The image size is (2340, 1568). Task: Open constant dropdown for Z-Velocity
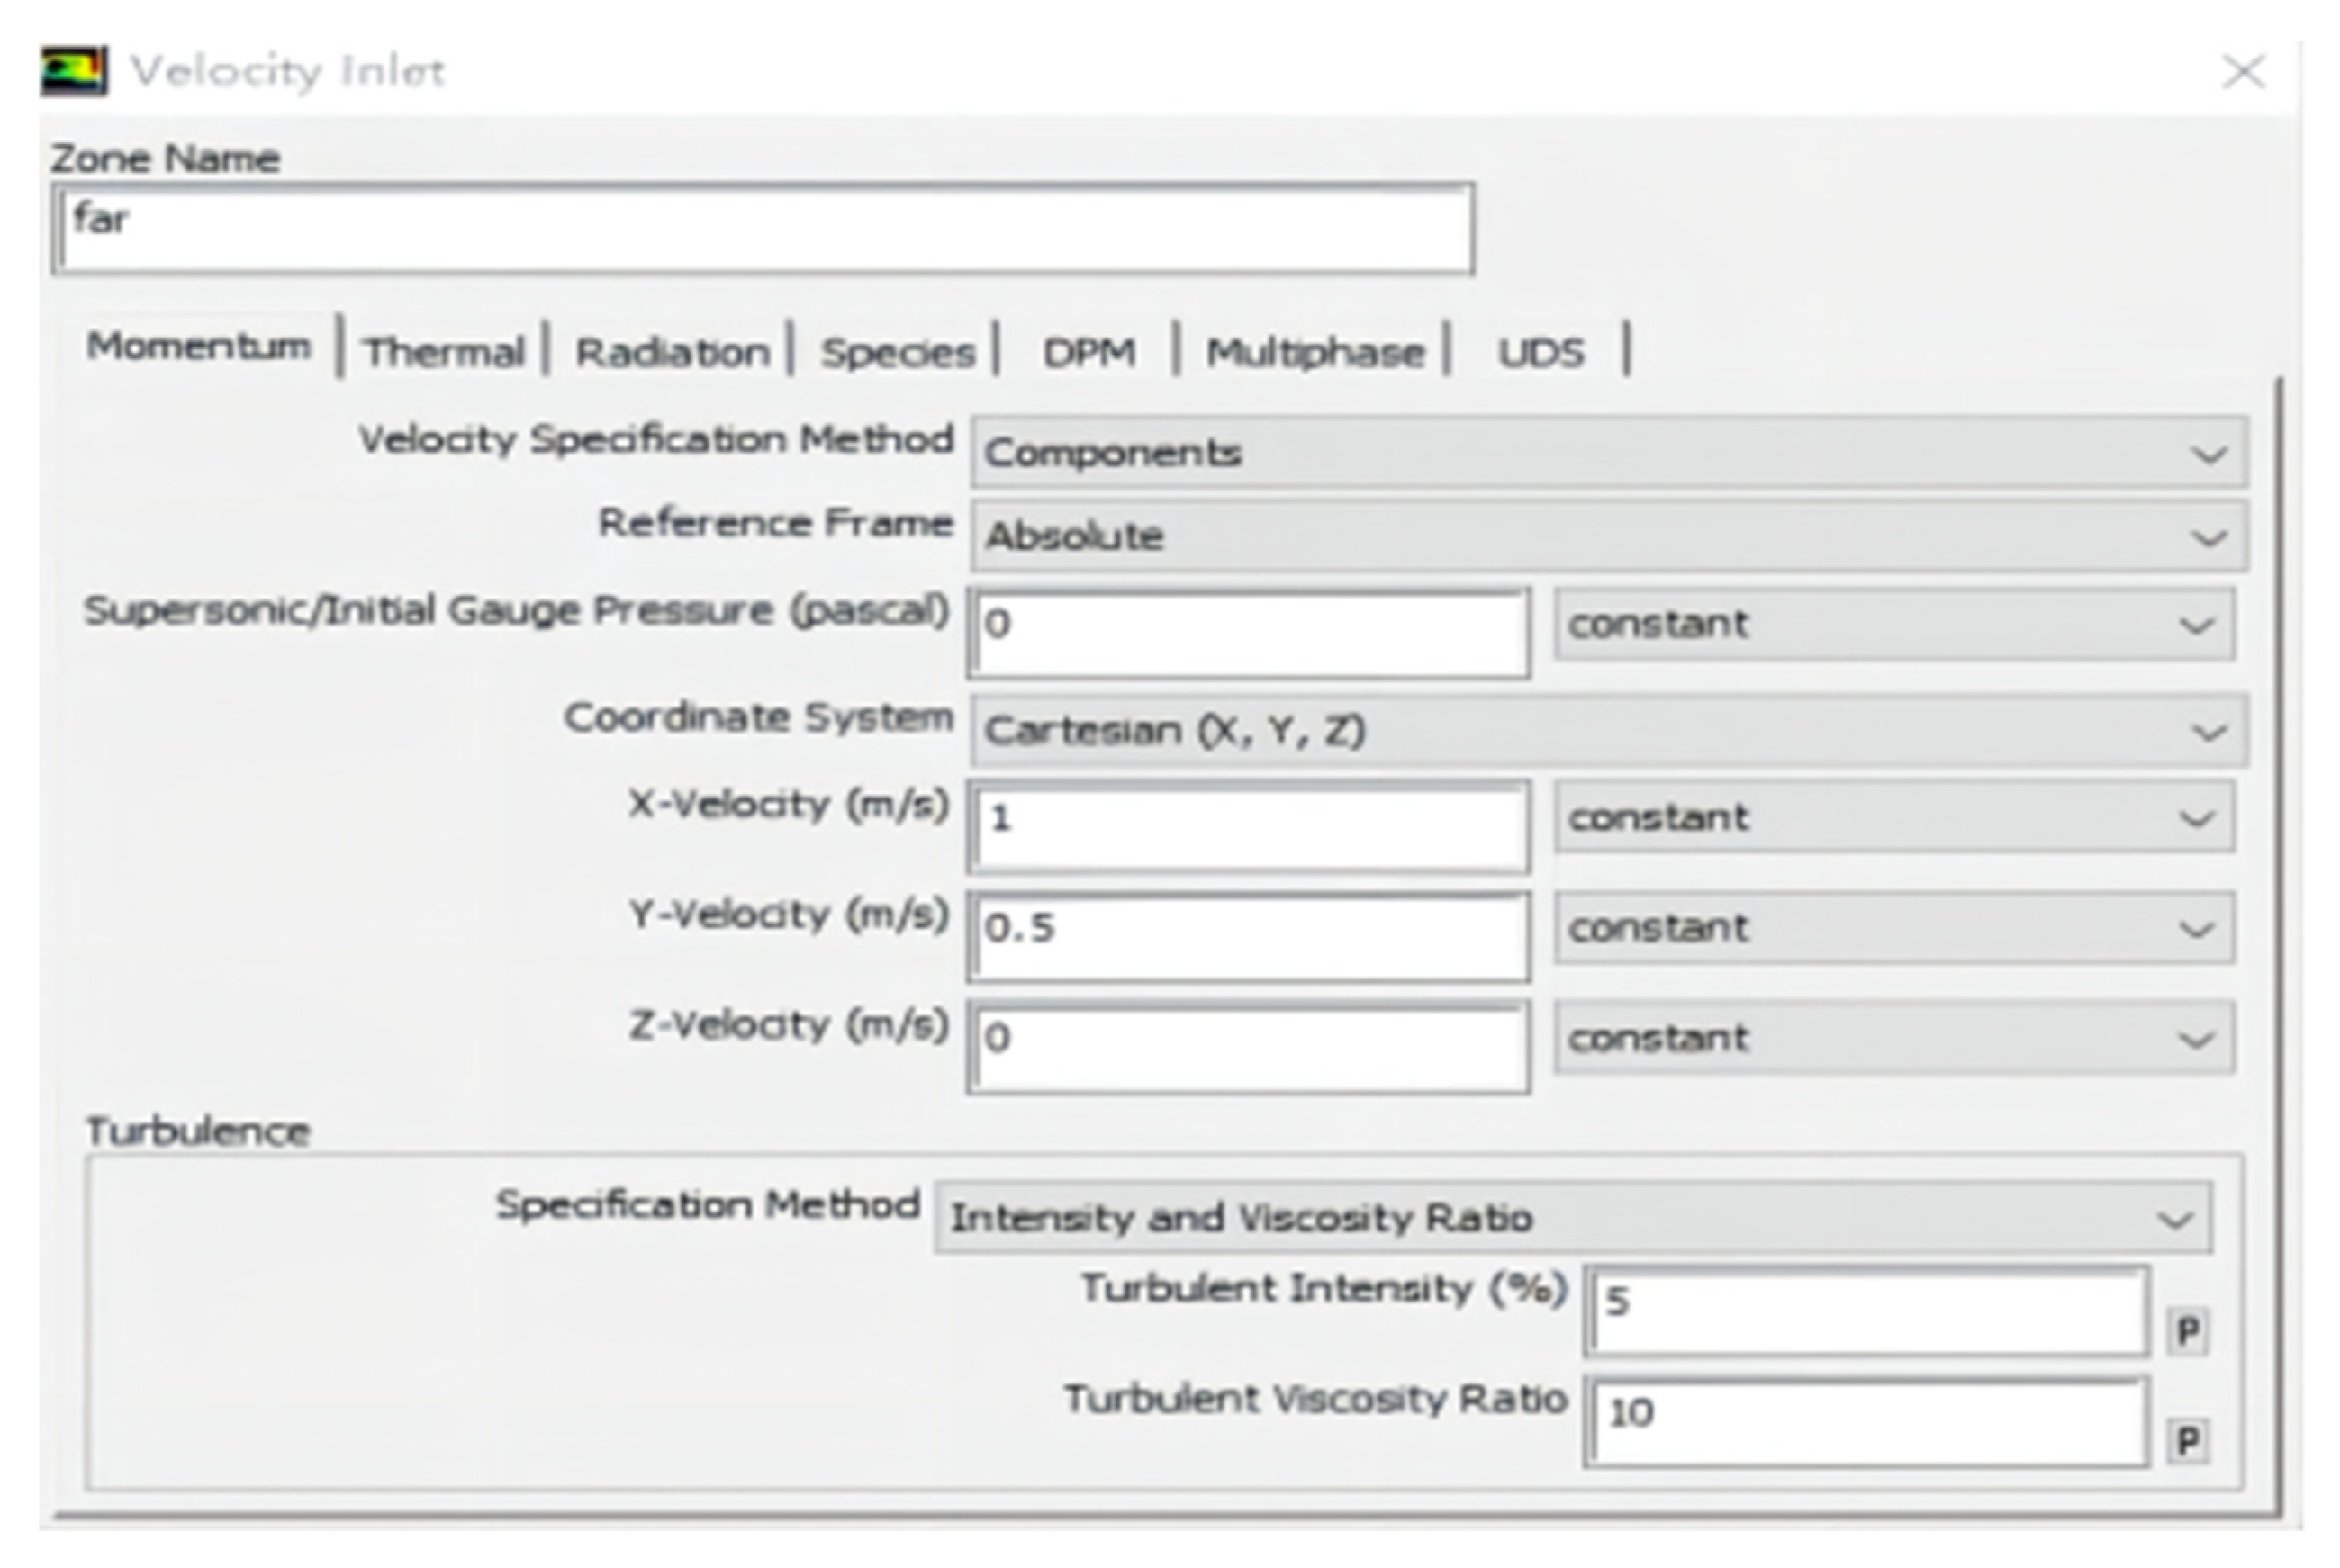click(1893, 1038)
